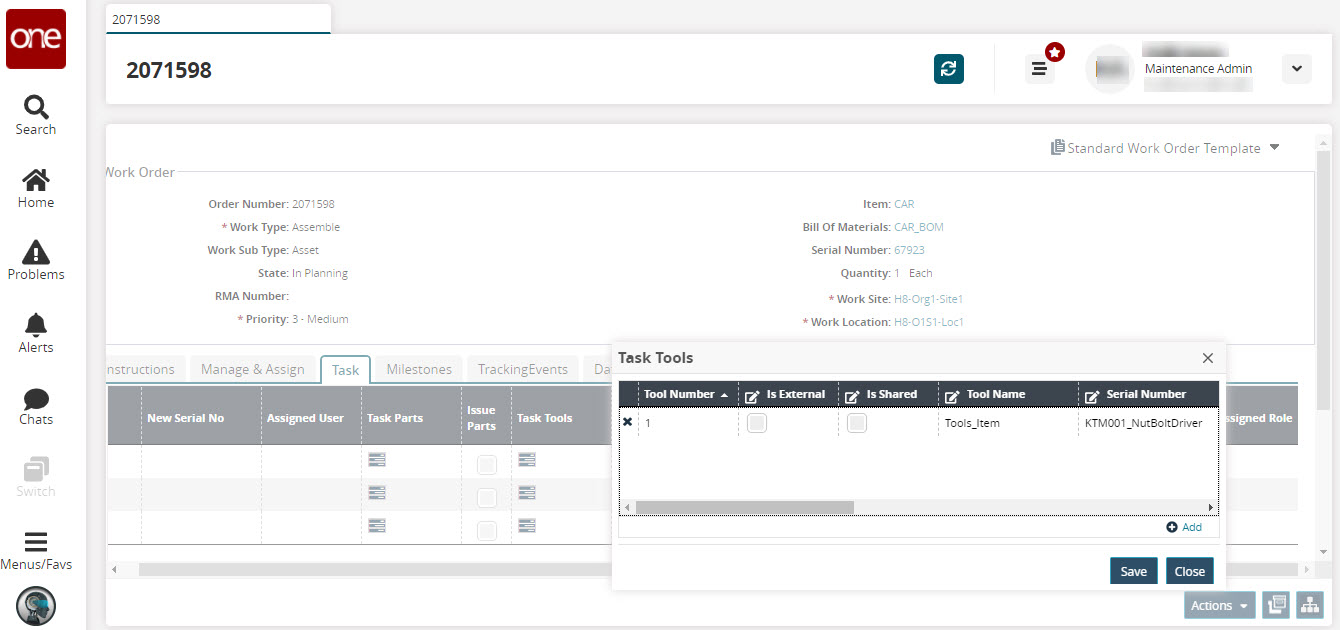1340x630 pixels.
Task: Switch to the Manage & Assign tab
Action: [252, 369]
